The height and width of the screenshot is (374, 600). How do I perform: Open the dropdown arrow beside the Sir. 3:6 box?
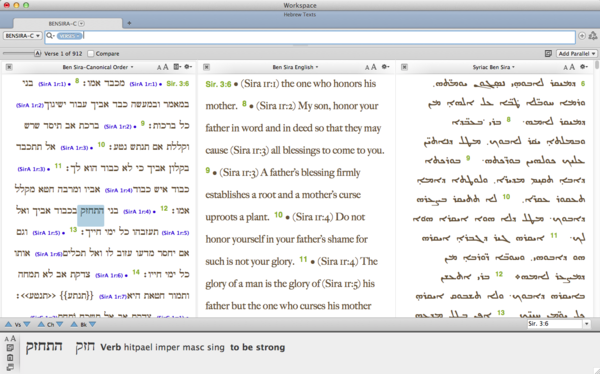pyautogui.click(x=586, y=324)
